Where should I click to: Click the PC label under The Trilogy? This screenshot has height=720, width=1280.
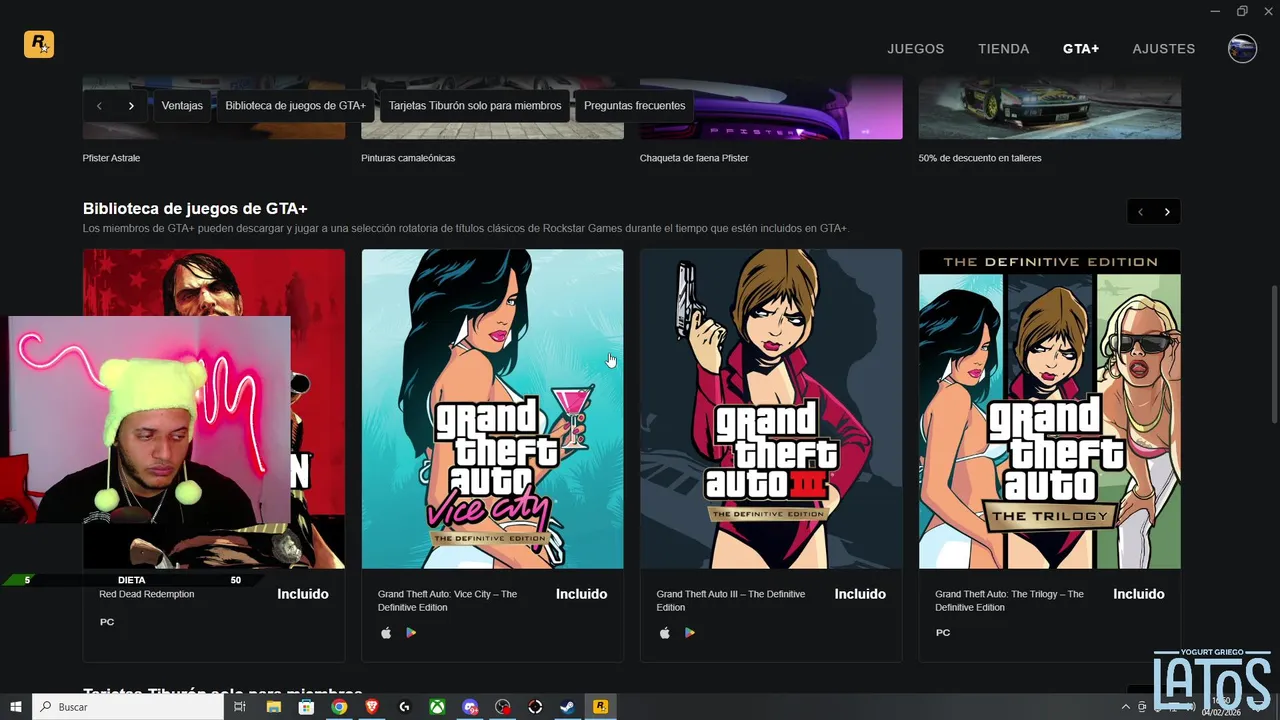coord(943,633)
